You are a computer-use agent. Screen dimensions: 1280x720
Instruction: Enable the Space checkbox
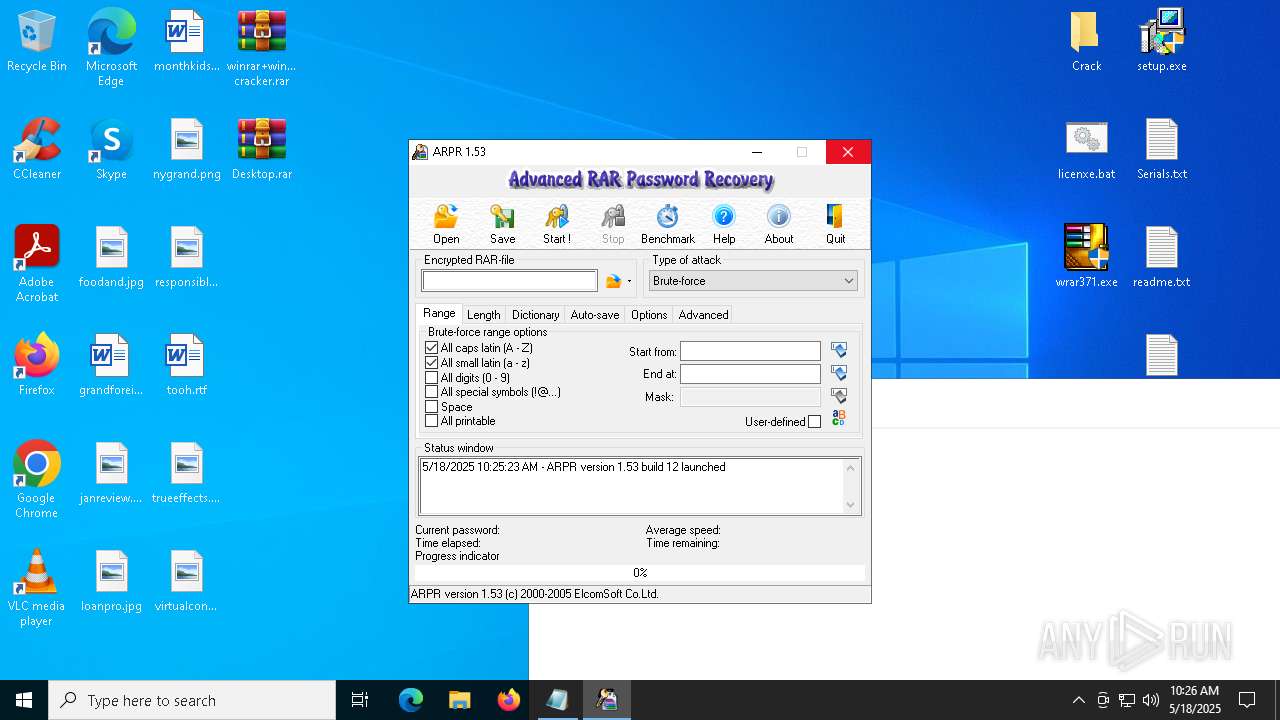[x=432, y=407]
